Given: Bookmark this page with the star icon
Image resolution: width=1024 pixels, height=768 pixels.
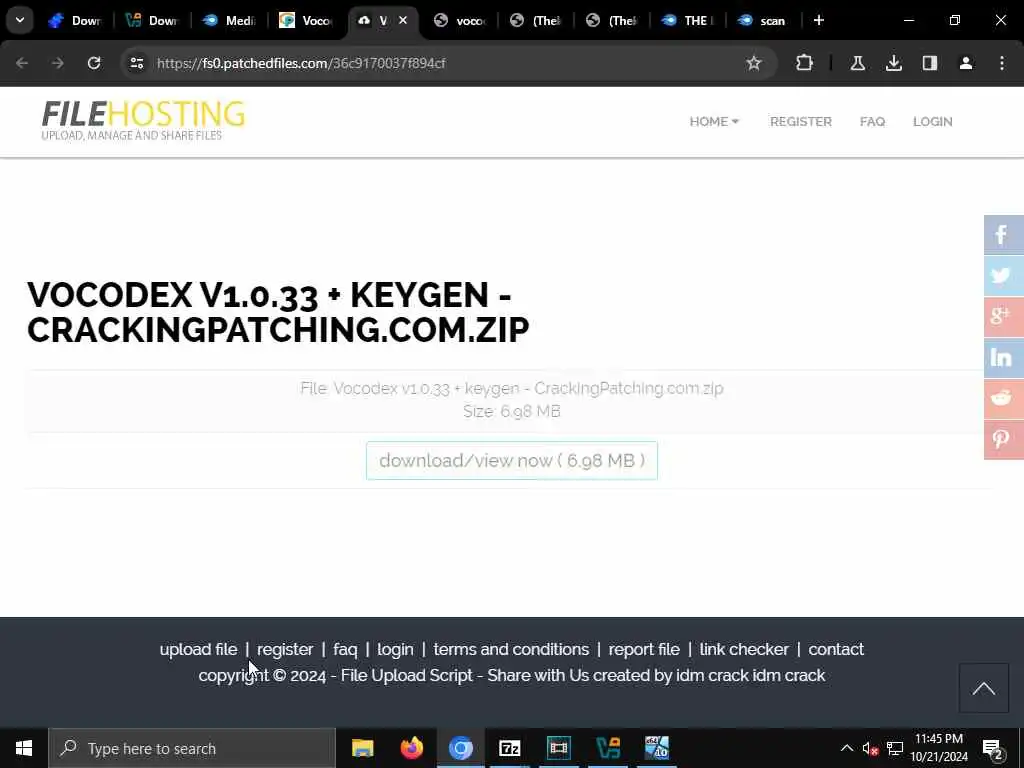Looking at the screenshot, I should tap(754, 63).
